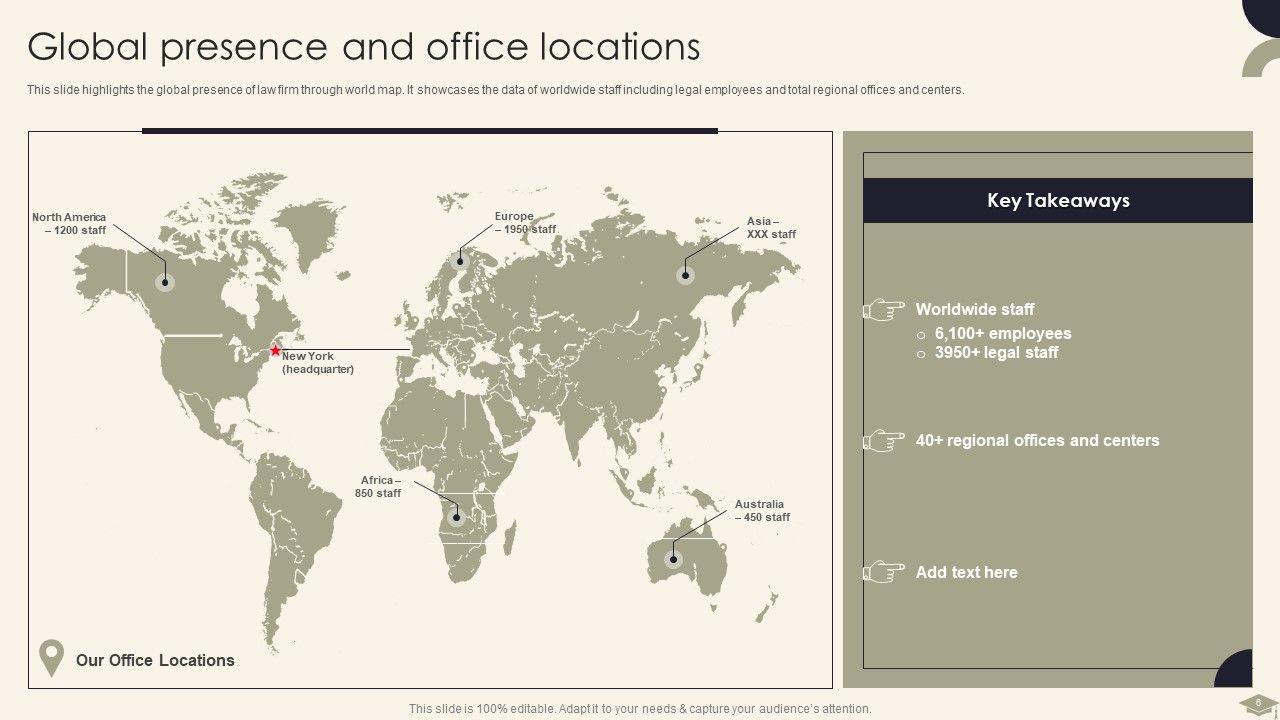Select the North America – 1200 staff label
The height and width of the screenshot is (720, 1280).
coord(69,224)
